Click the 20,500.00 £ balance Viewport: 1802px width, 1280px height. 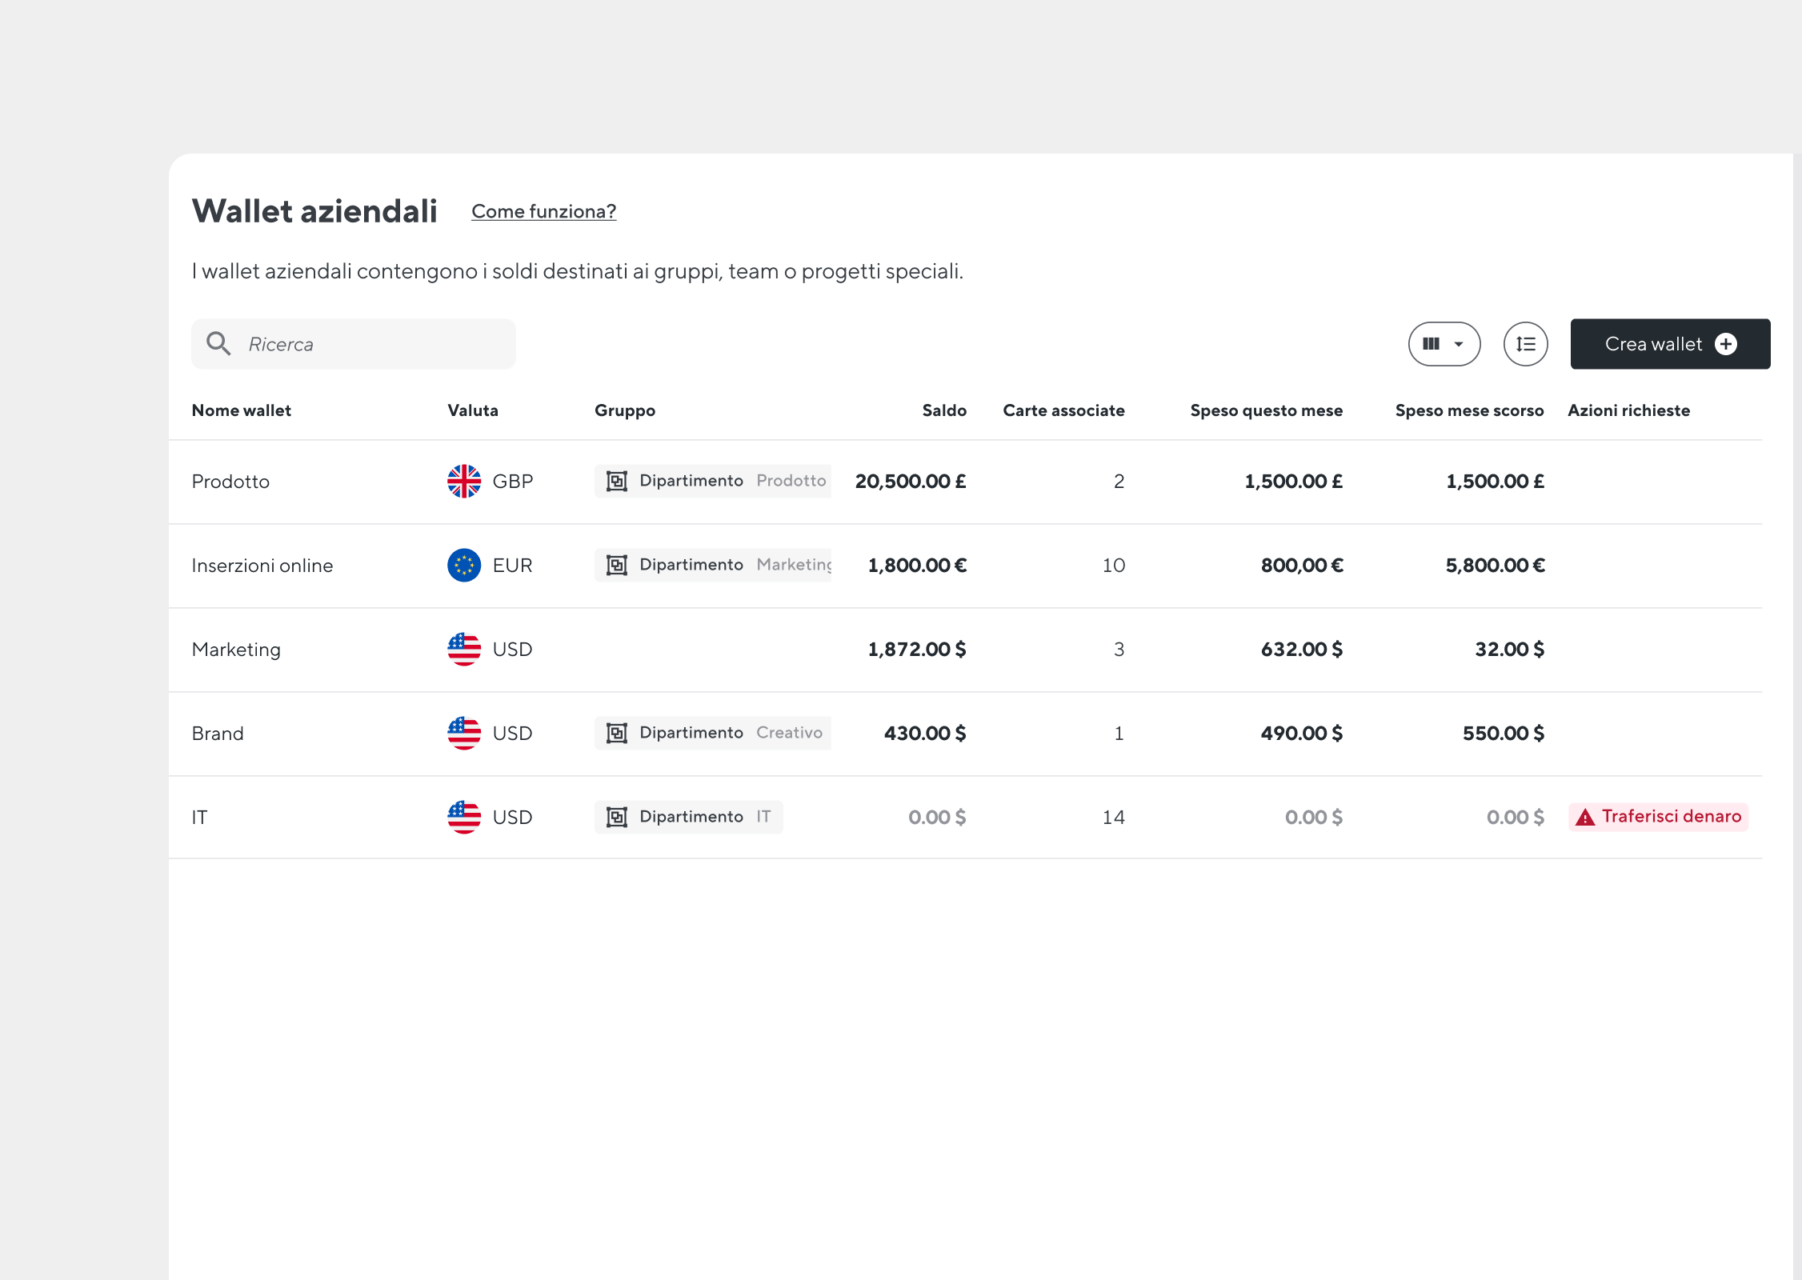(x=910, y=481)
